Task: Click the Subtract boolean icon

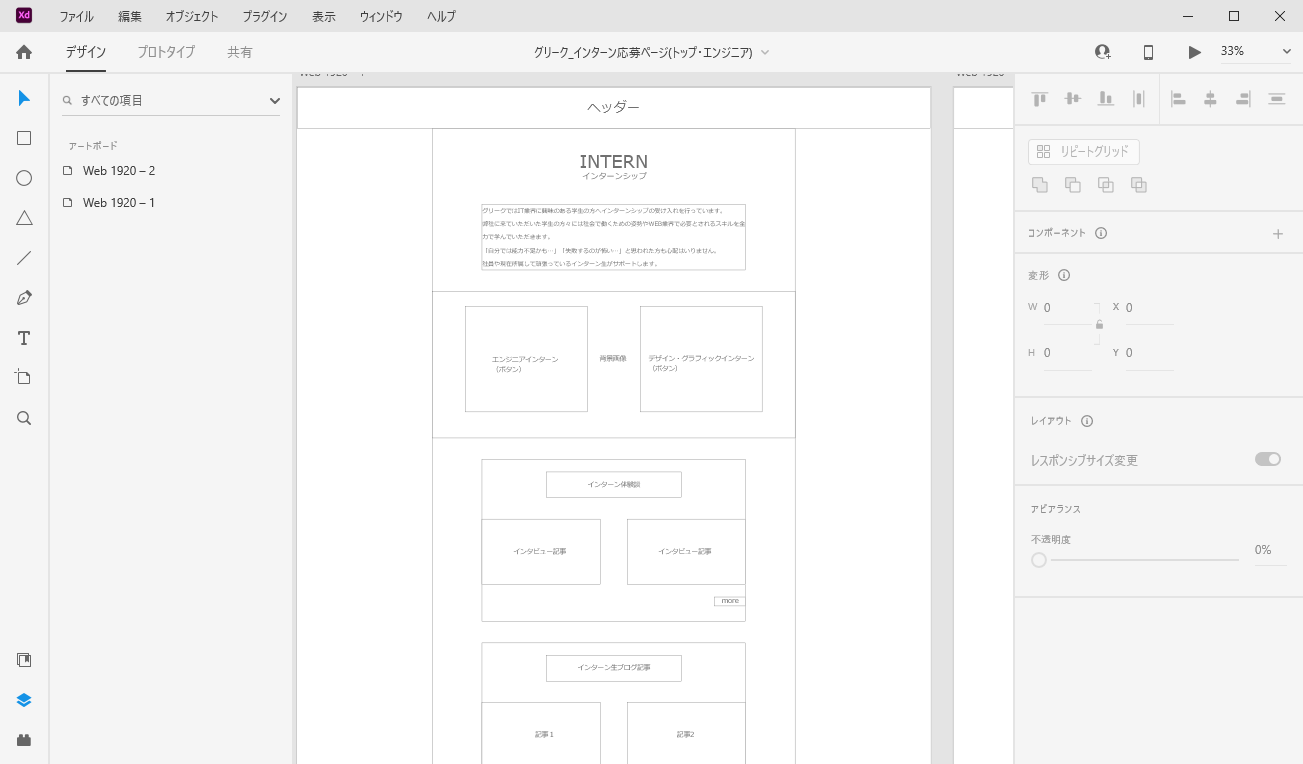Action: click(1073, 184)
